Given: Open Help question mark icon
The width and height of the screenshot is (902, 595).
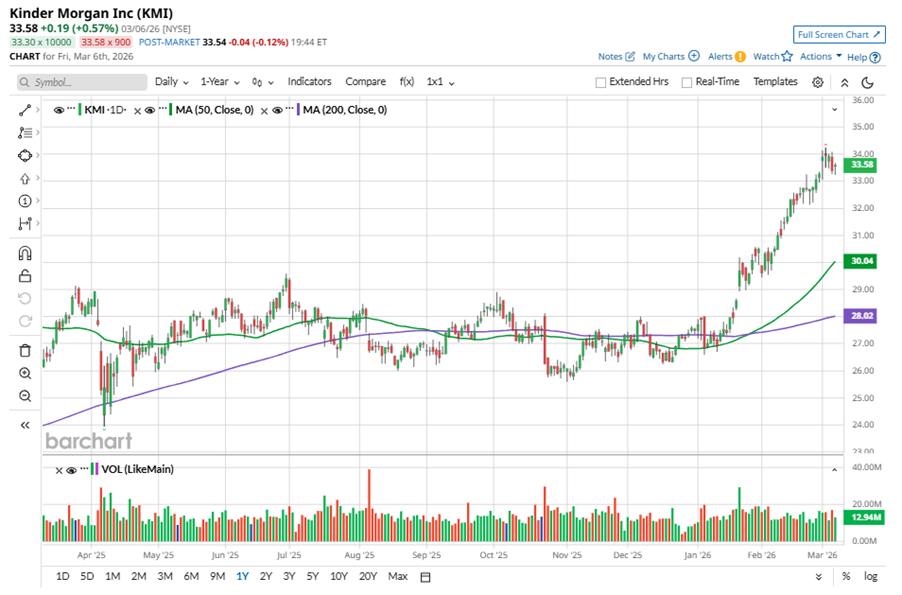Looking at the screenshot, I should click(x=875, y=58).
